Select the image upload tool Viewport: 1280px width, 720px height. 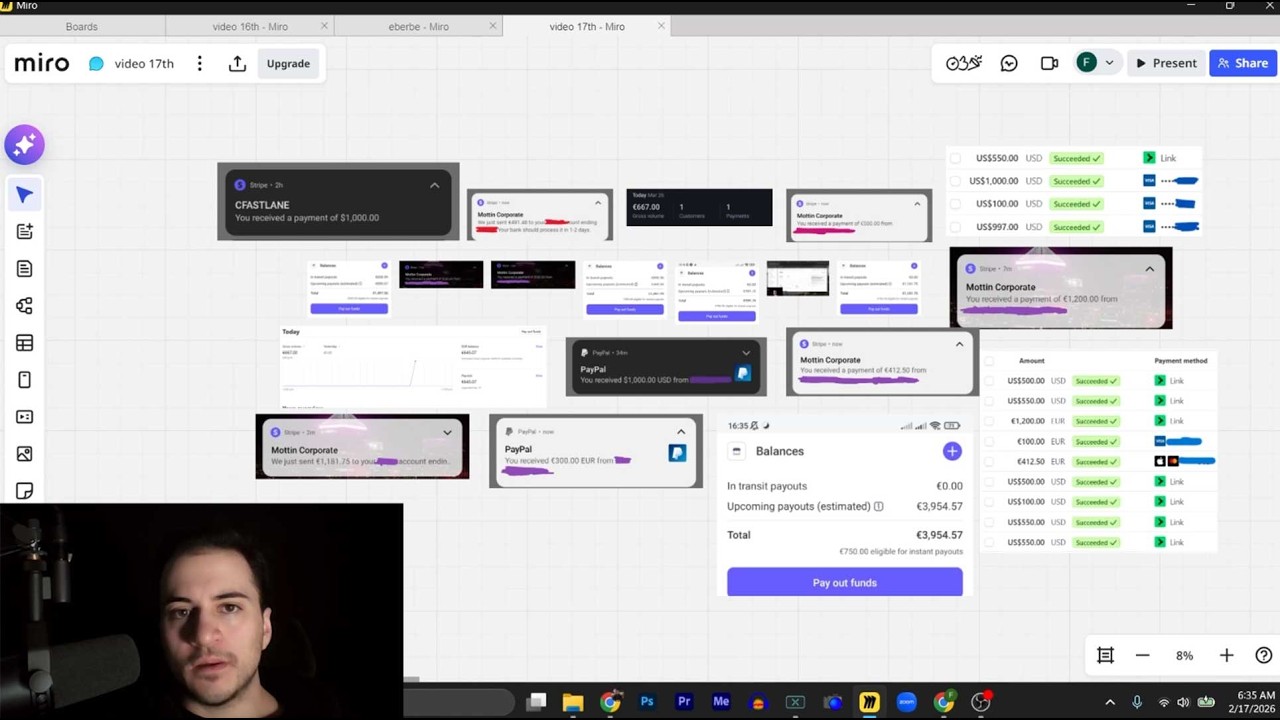[x=24, y=454]
